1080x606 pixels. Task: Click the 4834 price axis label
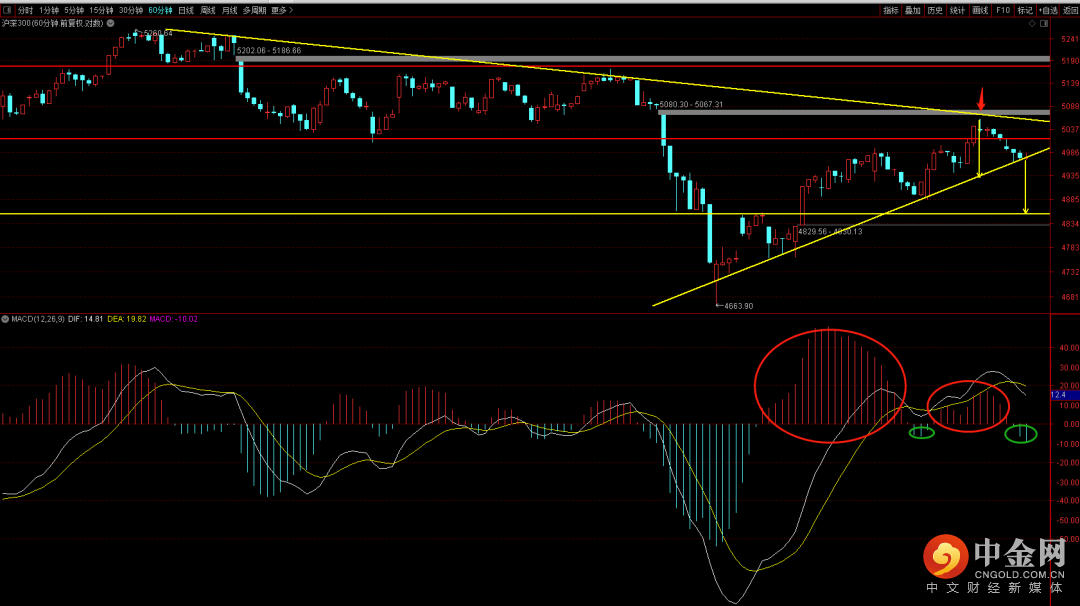[x=1070, y=224]
